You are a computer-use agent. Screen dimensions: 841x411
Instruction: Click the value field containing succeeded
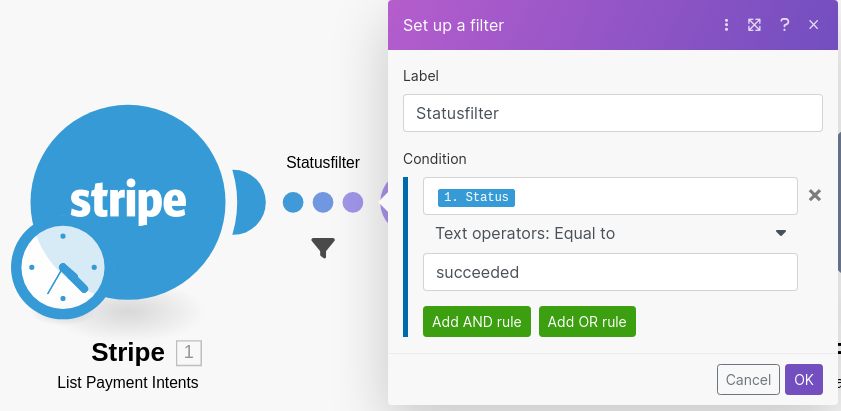610,272
